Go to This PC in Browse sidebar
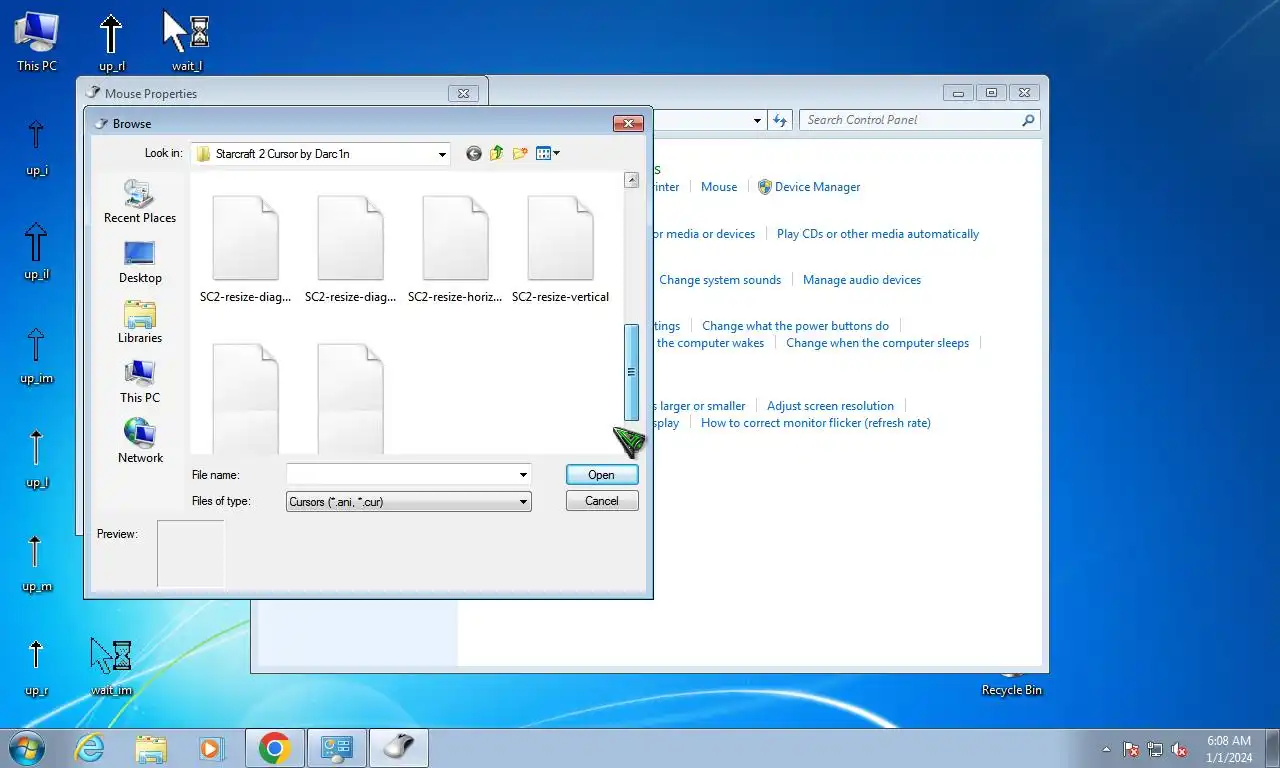The width and height of the screenshot is (1280, 768). click(140, 382)
